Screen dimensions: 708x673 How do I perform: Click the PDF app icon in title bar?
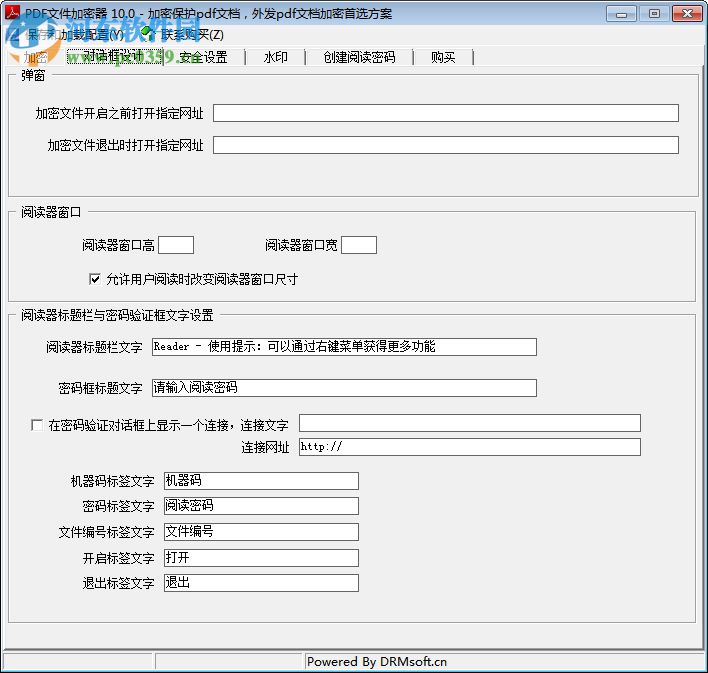pos(12,12)
